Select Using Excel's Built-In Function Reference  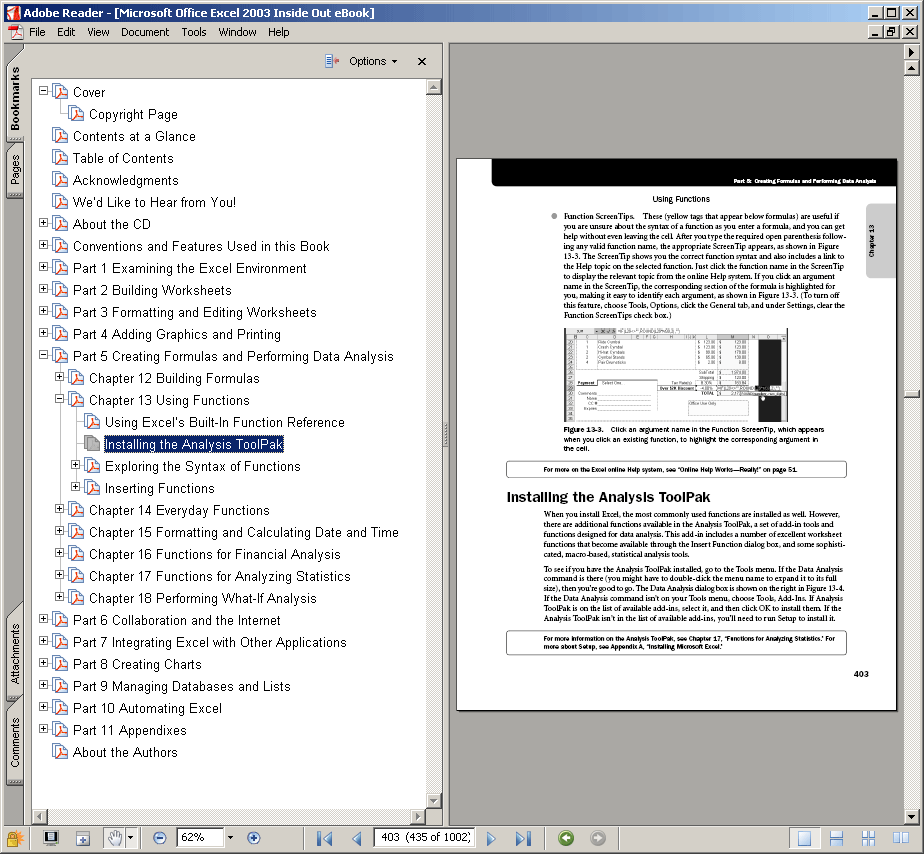click(x=225, y=423)
